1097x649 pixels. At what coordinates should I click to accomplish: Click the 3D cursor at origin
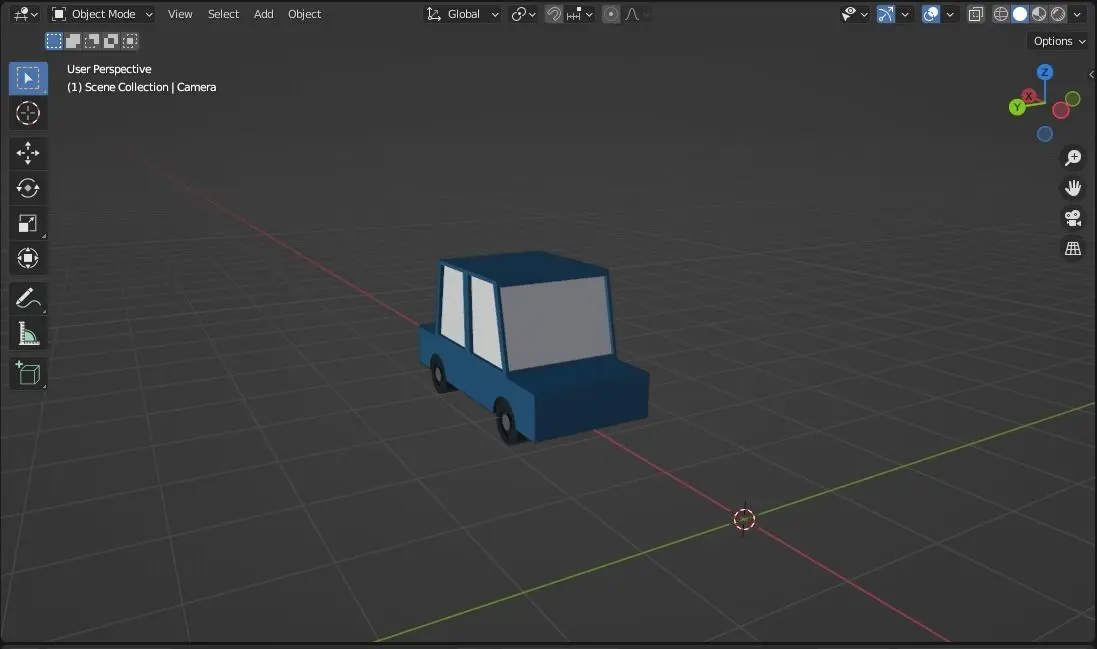(x=744, y=519)
